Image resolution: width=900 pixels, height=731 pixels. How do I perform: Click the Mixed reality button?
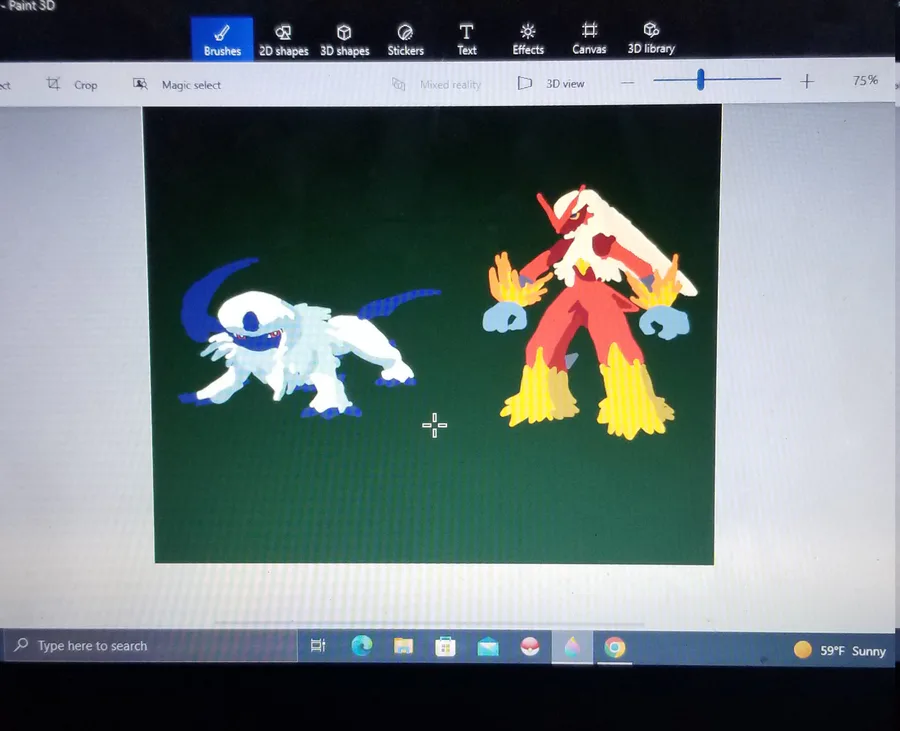pyautogui.click(x=436, y=84)
